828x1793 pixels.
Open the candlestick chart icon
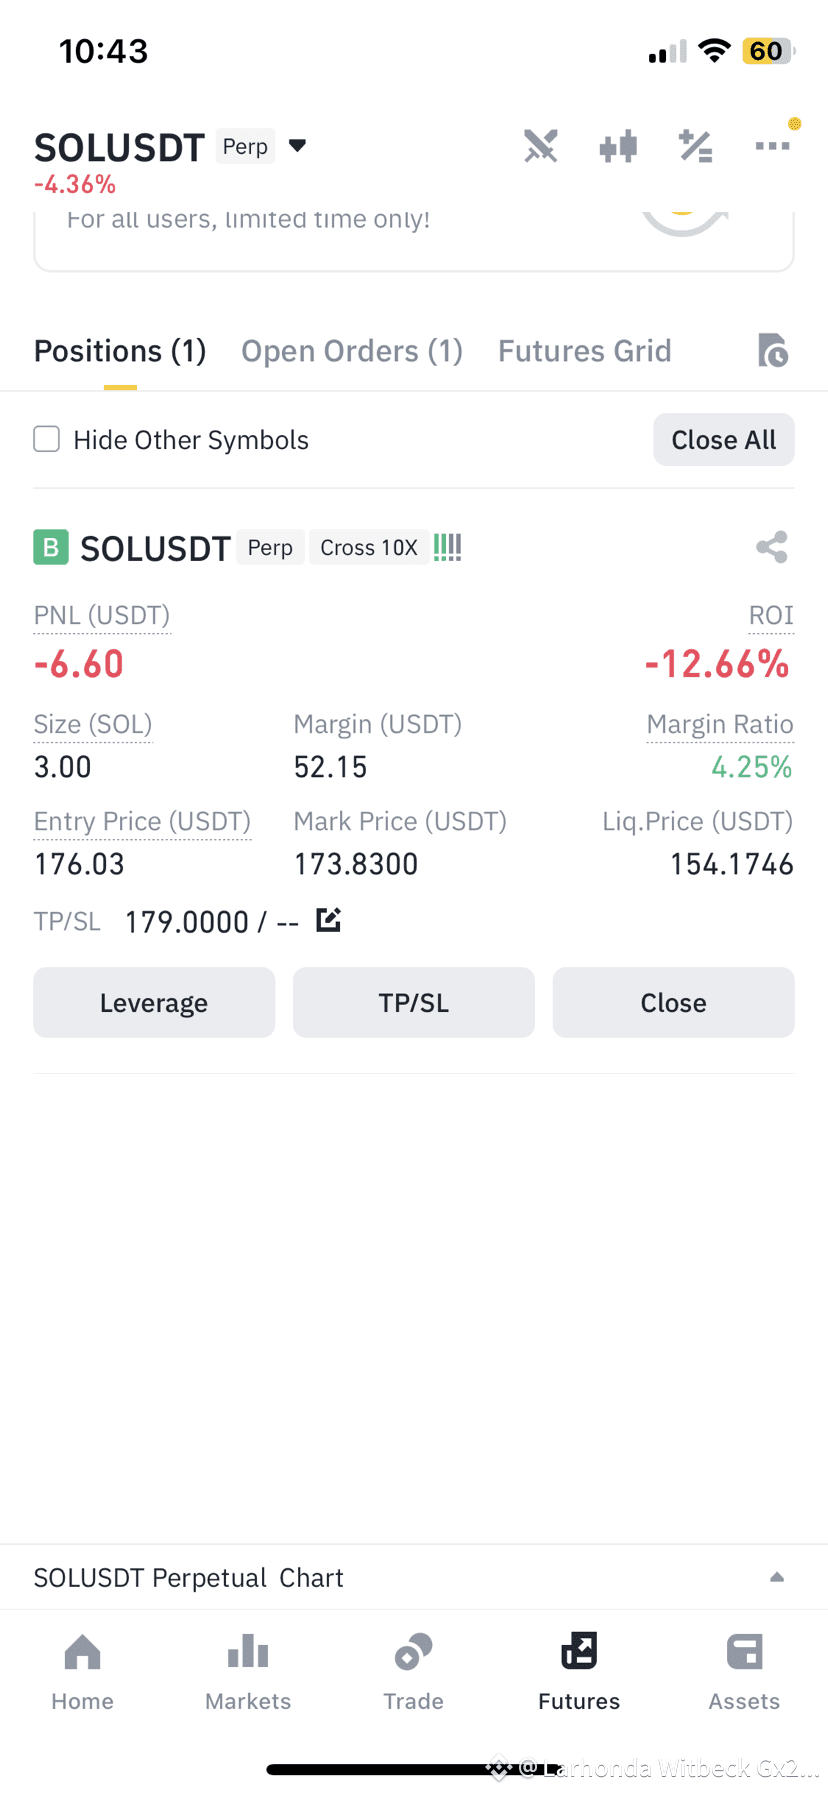coord(618,147)
